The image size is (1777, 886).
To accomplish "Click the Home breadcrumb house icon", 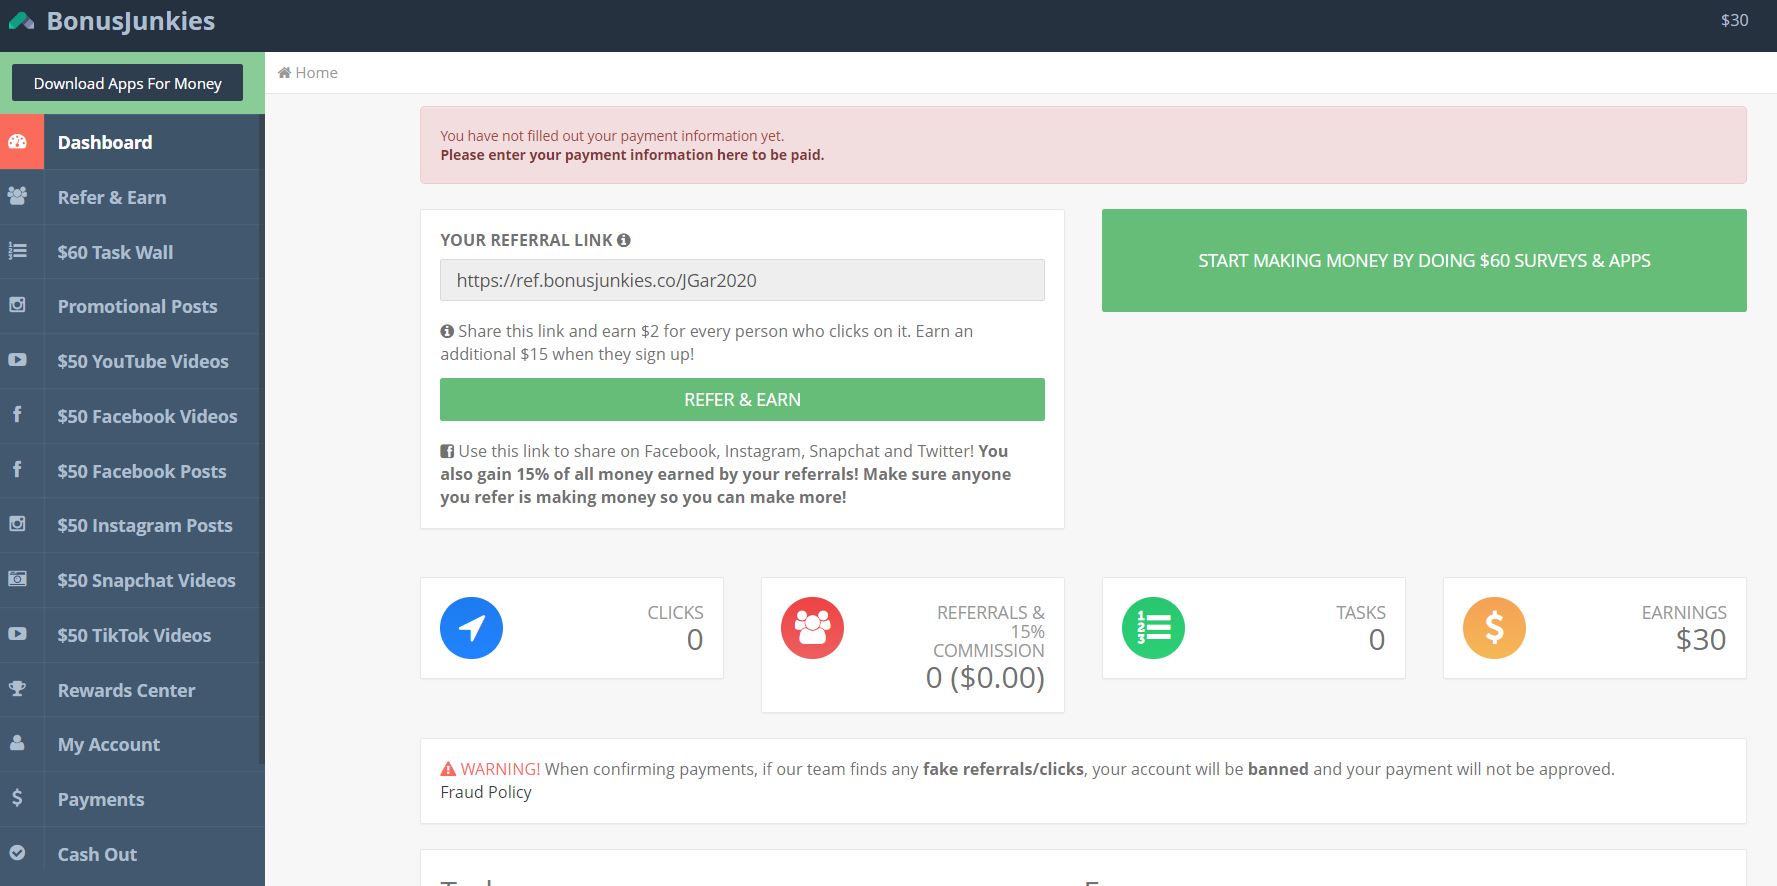I will [284, 72].
